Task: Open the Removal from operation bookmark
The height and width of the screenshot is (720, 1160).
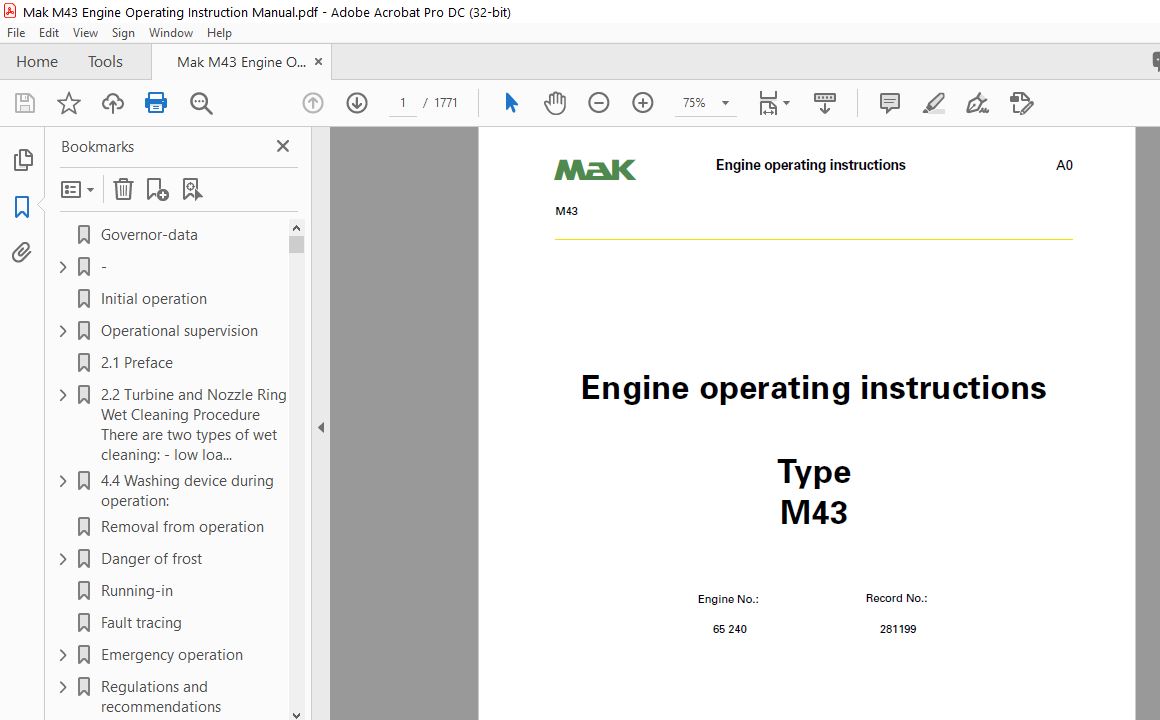Action: (182, 527)
